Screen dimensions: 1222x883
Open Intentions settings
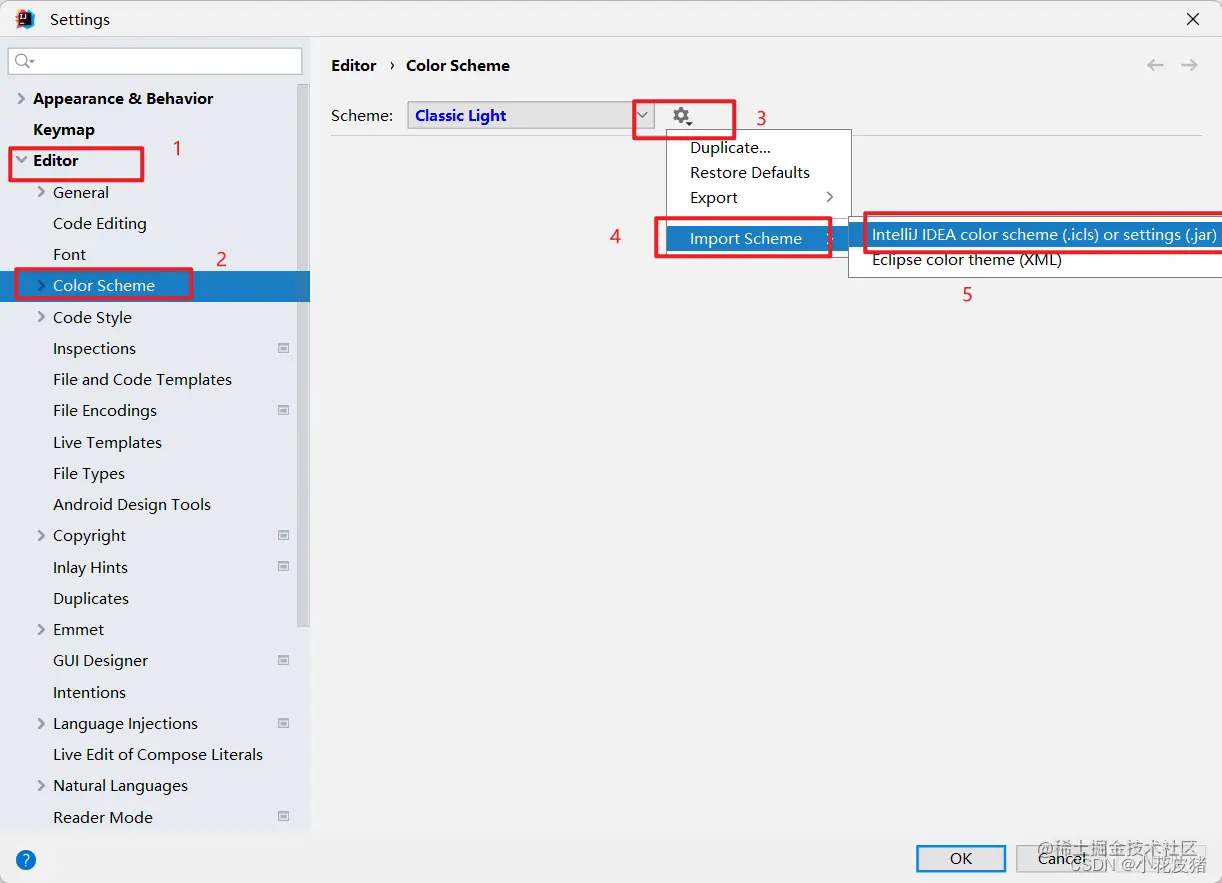89,692
